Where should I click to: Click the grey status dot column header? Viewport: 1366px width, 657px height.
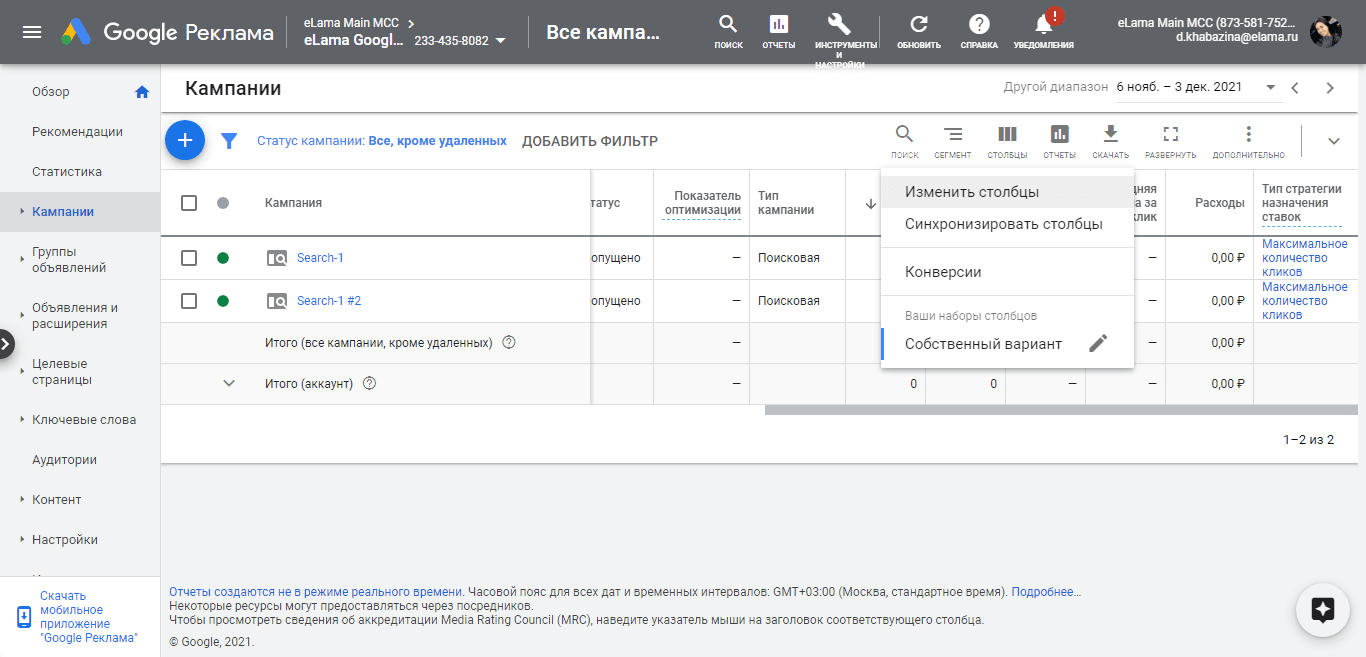coord(223,203)
